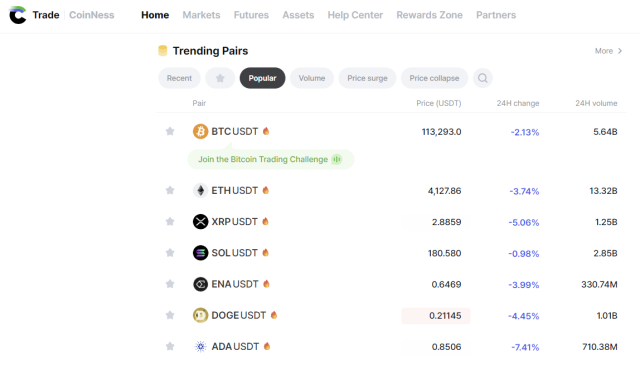Click the Ethereum coin icon
This screenshot has height=380, width=640.
(x=200, y=191)
